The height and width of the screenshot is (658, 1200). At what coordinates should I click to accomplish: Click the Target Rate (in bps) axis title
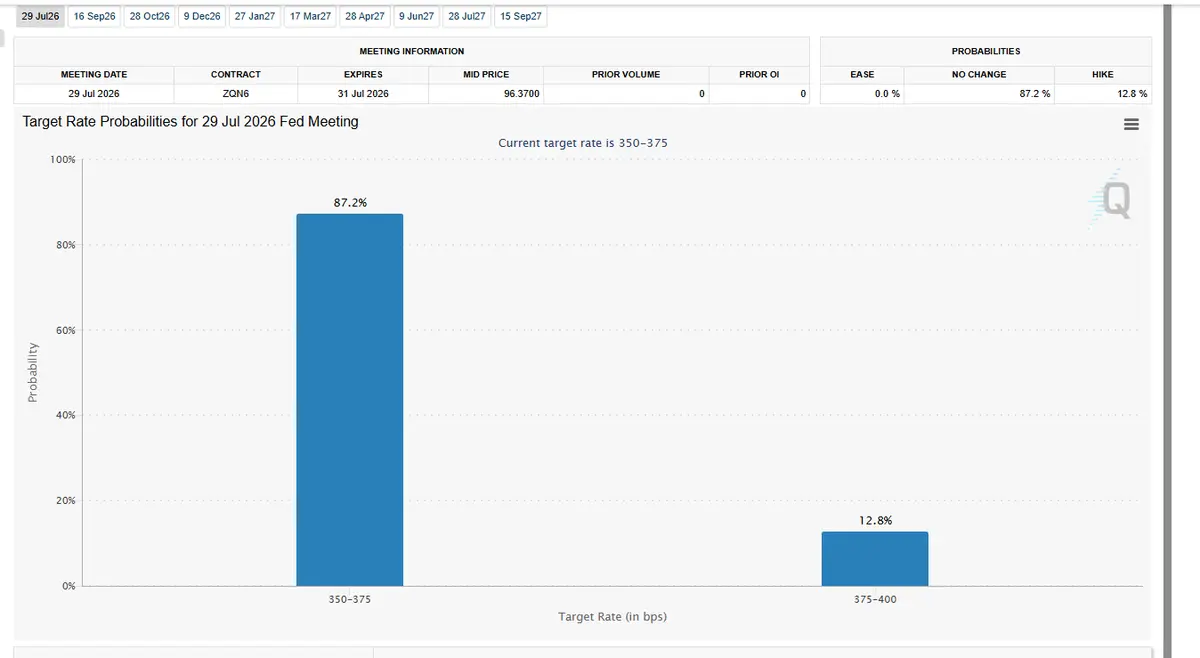coord(612,617)
